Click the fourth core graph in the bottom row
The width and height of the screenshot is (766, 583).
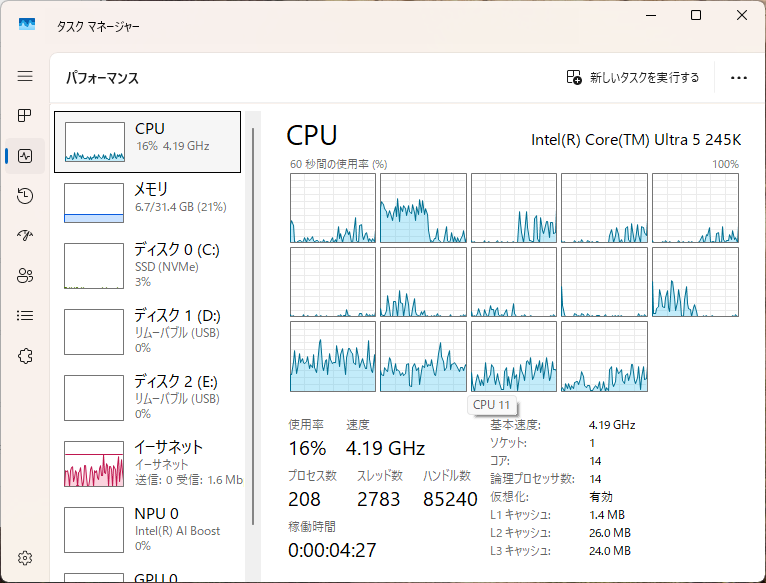click(x=604, y=356)
